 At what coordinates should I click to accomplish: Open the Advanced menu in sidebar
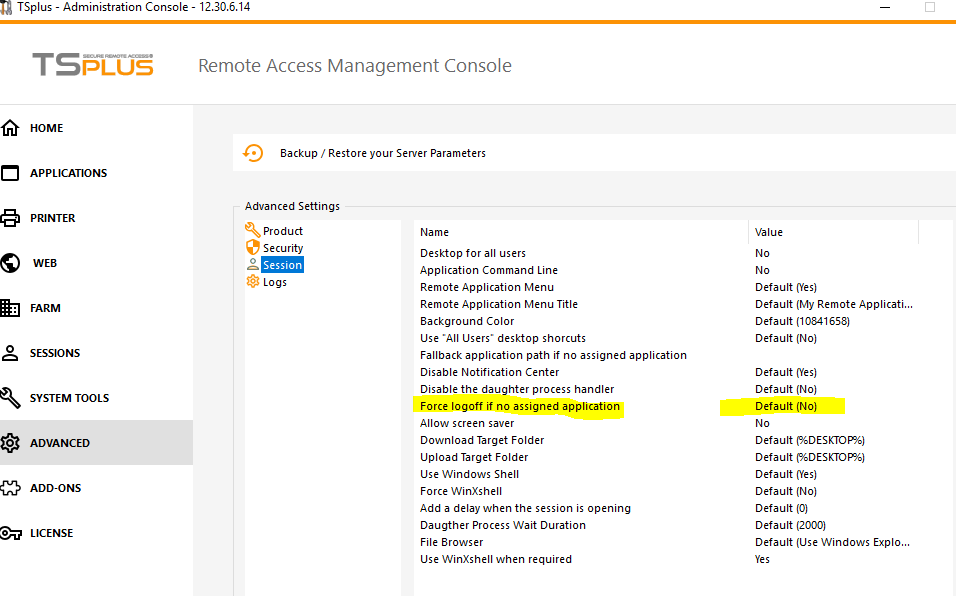[x=60, y=443]
